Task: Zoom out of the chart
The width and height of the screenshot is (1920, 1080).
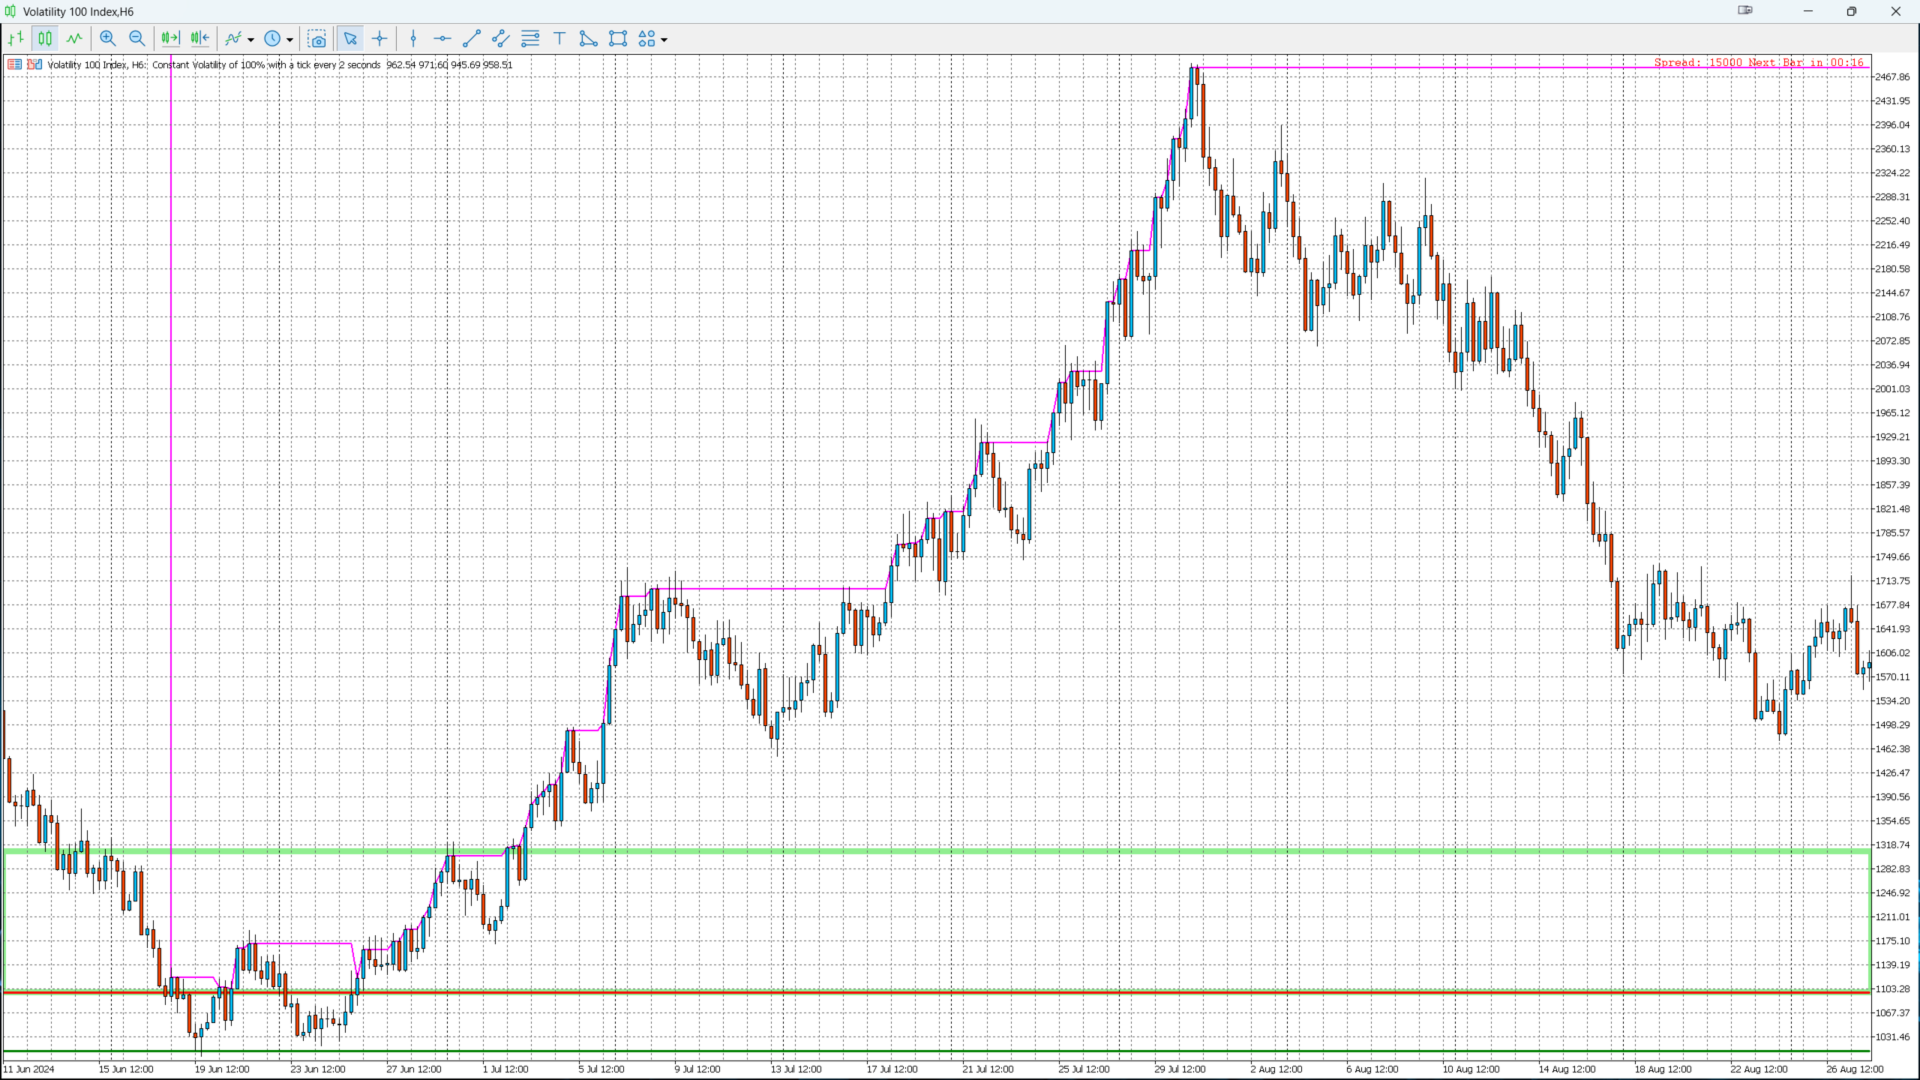Action: [x=137, y=39]
